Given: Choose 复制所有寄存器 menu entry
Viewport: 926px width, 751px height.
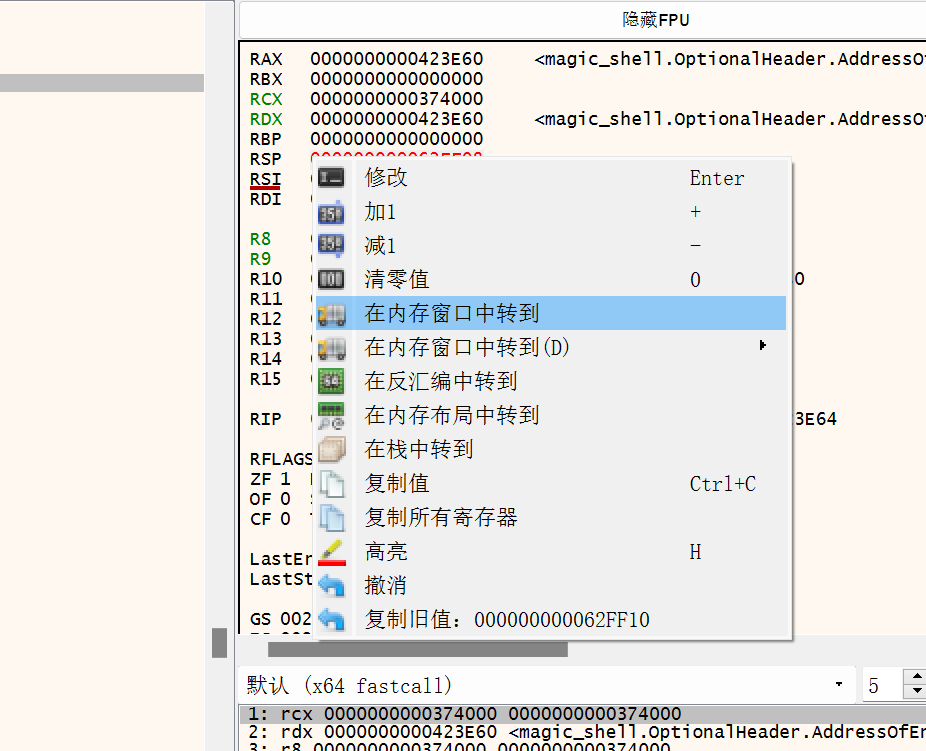Looking at the screenshot, I should 550,517.
